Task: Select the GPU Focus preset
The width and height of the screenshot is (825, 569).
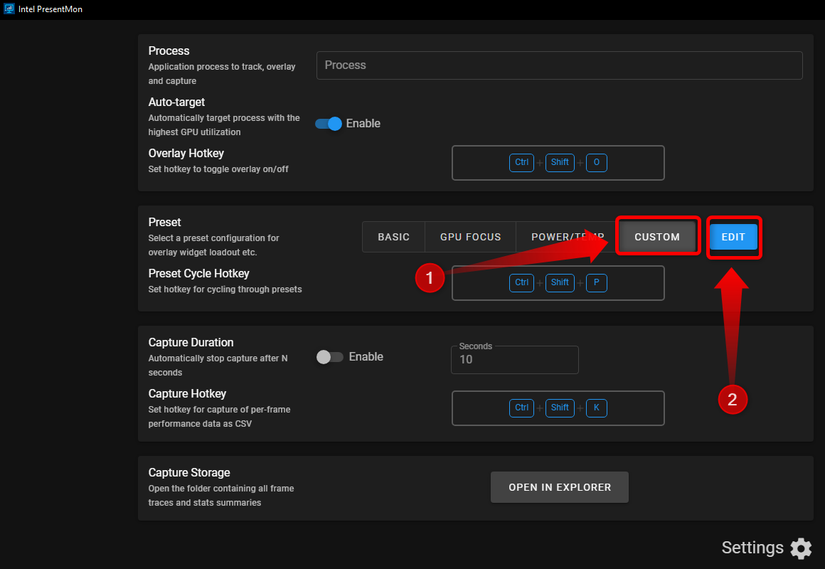Action: 470,237
